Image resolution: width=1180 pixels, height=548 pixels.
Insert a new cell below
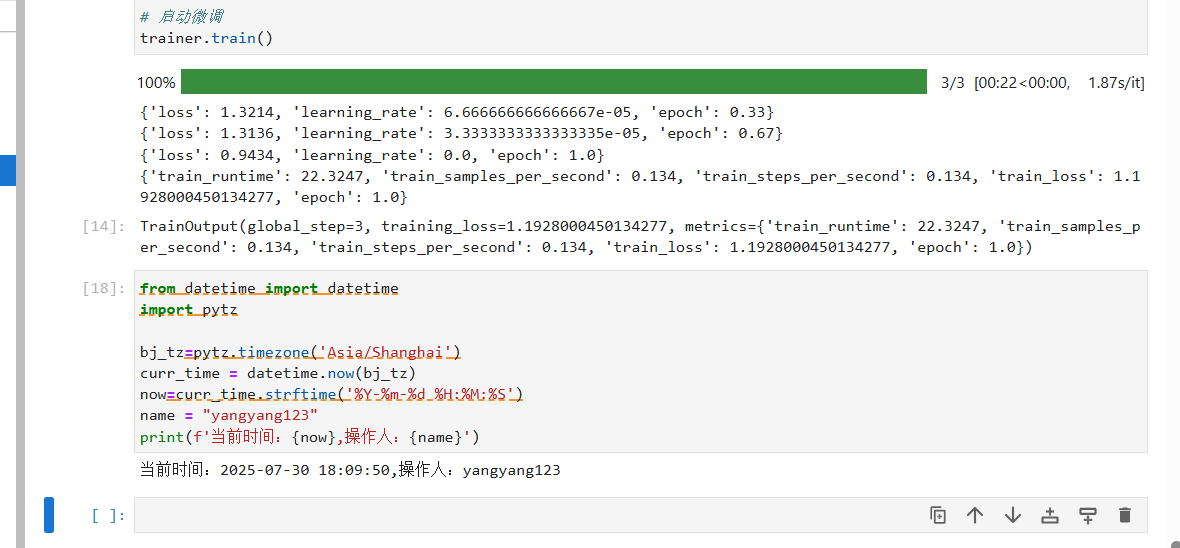pyautogui.click(x=1088, y=515)
